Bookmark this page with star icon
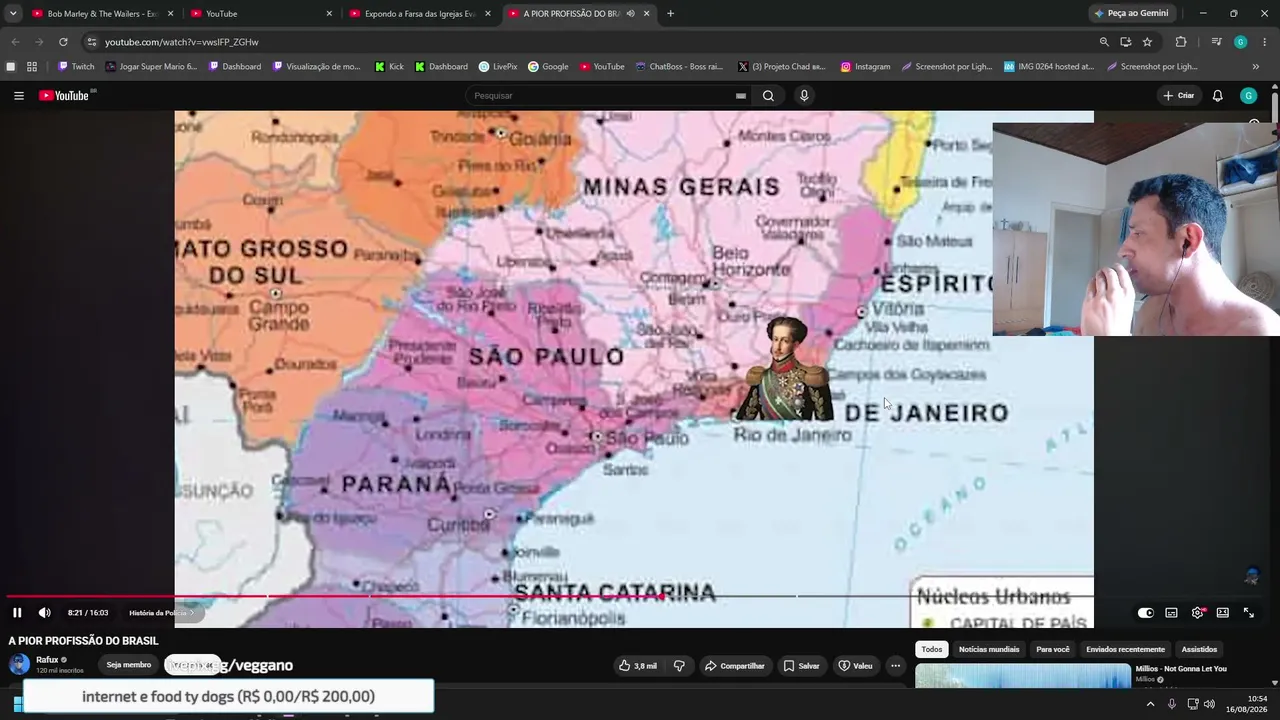Screen dimensions: 1280x720 (1147, 42)
